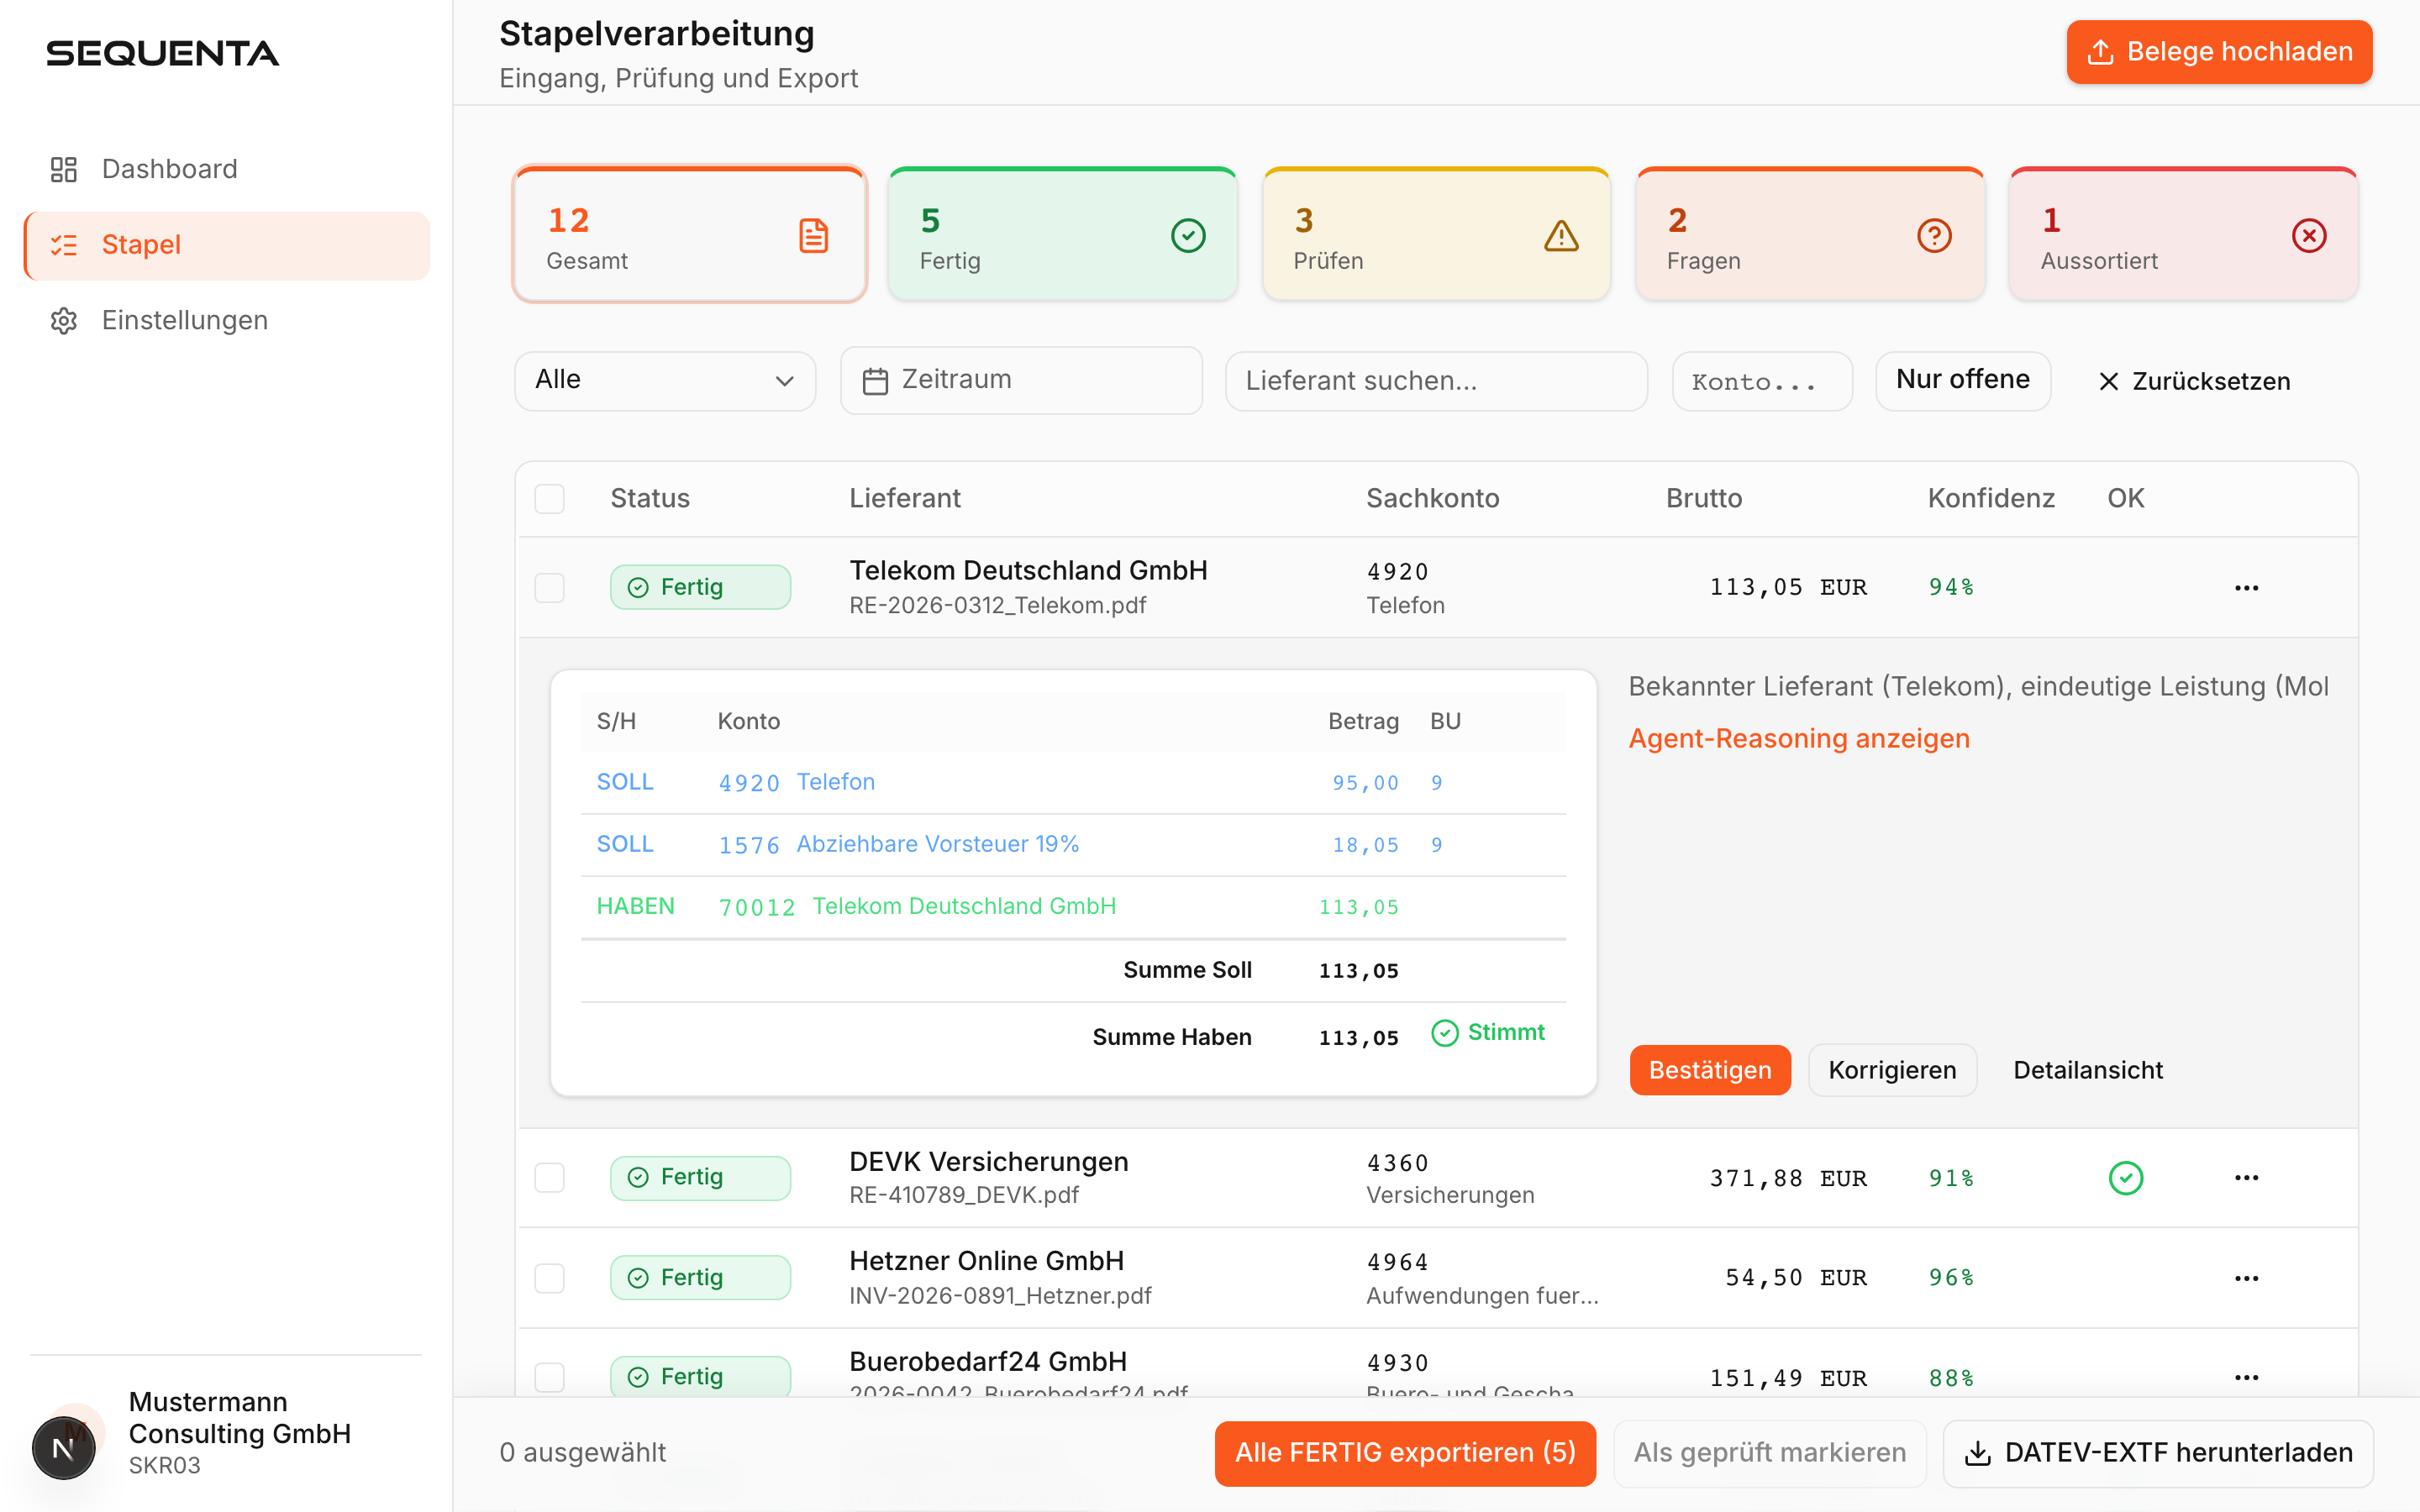This screenshot has width=2420, height=1512.
Task: Open the Alle status filter dropdown
Action: (x=665, y=380)
